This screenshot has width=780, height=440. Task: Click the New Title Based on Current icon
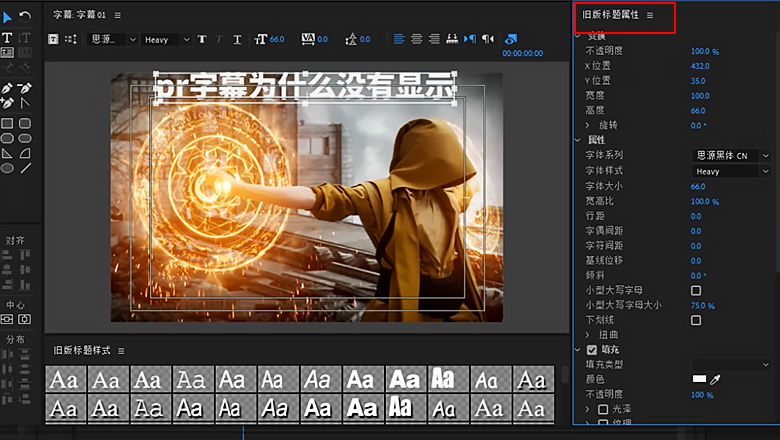[53, 39]
